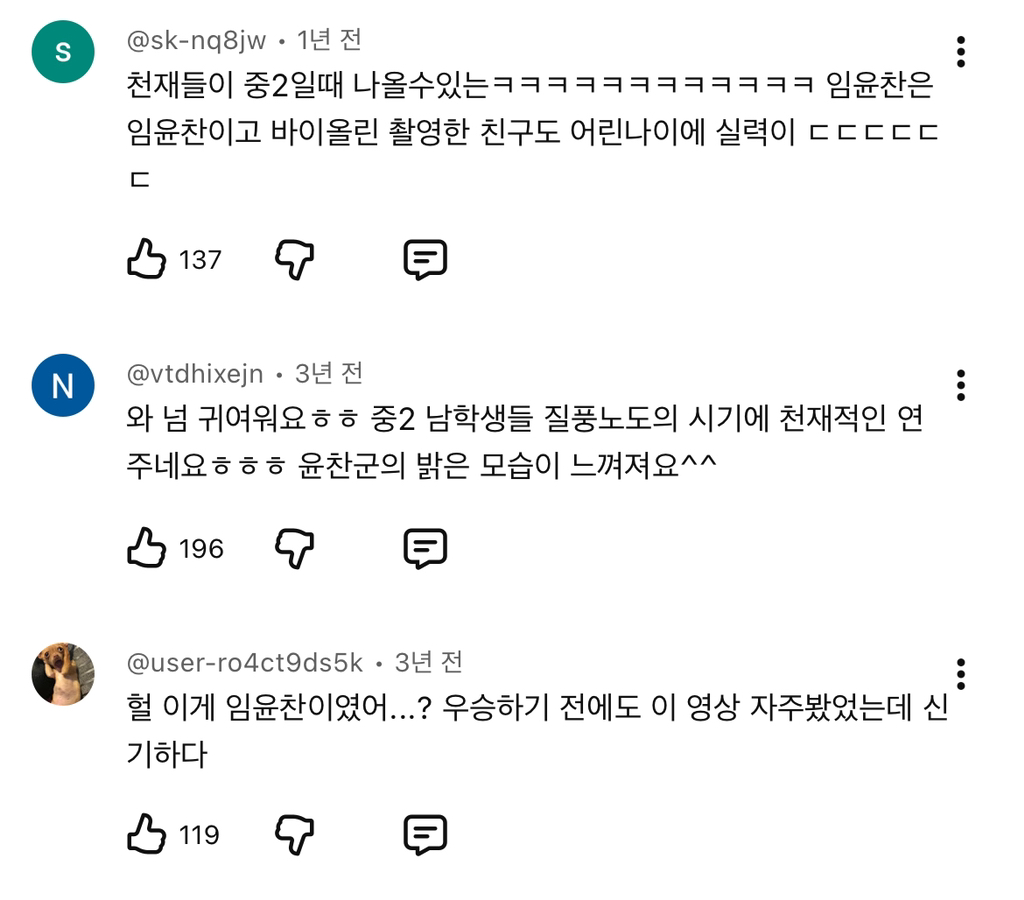Dislike the comment by @sk-nq8jw
1024x900 pixels.
click(x=294, y=260)
